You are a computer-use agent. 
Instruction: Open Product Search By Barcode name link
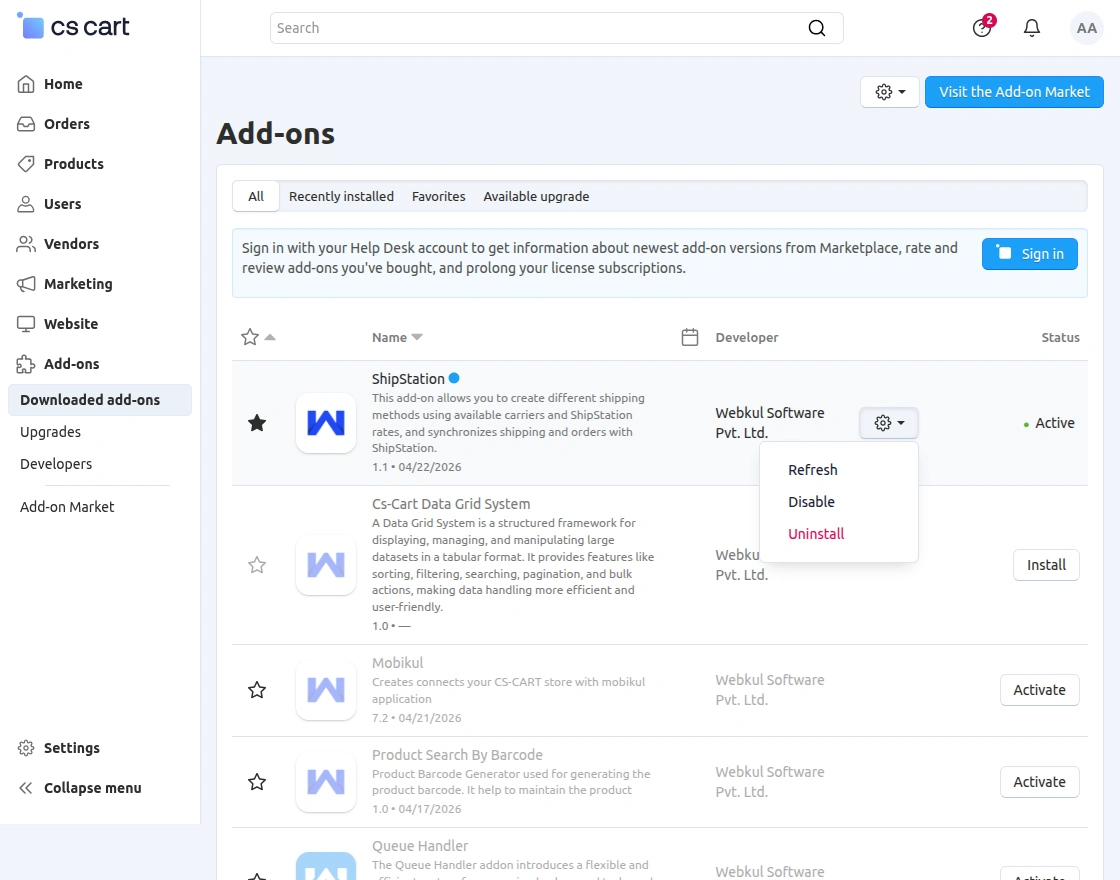coord(457,755)
